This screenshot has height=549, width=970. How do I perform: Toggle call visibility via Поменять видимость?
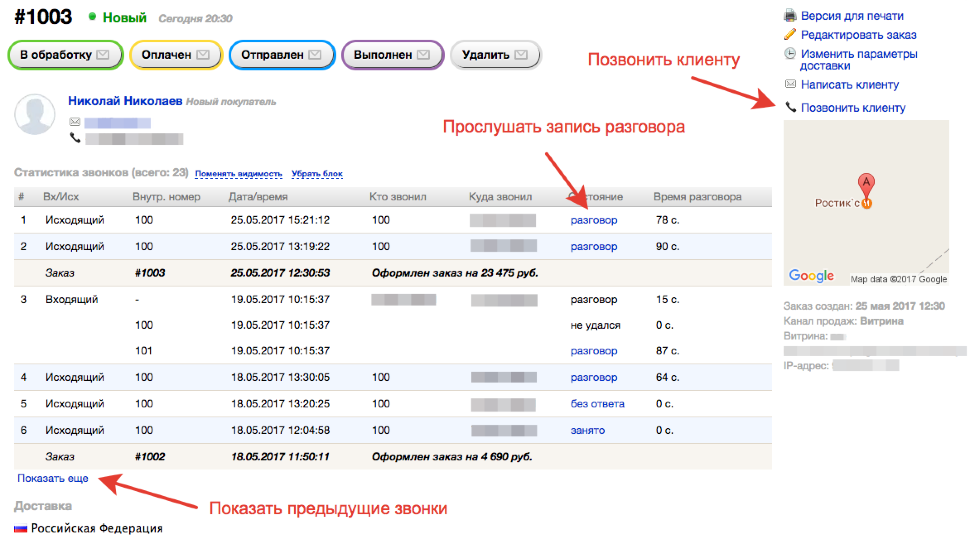pos(238,174)
